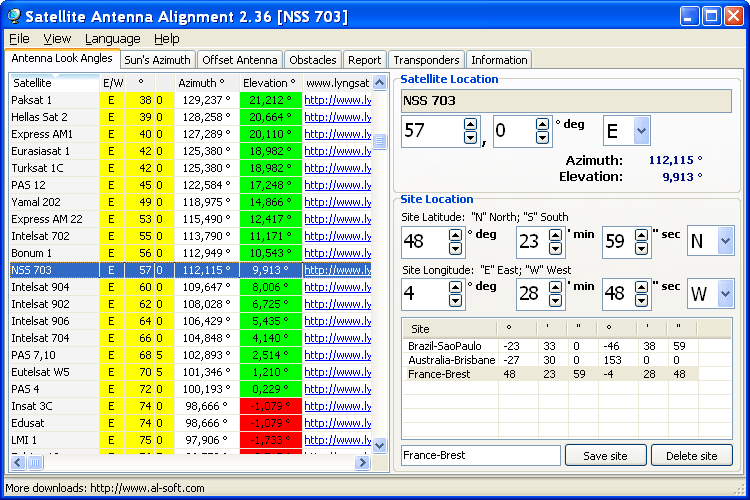This screenshot has height=500, width=750.
Task: Decrease site latitude minutes down arrow
Action: 555,248
